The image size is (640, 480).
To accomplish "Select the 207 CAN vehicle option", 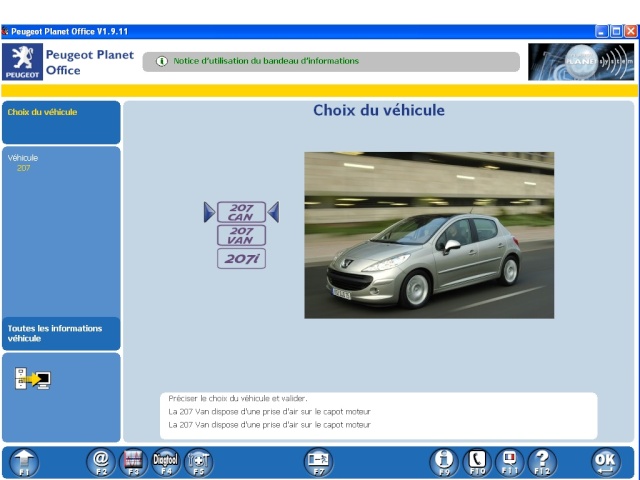I will click(x=241, y=212).
